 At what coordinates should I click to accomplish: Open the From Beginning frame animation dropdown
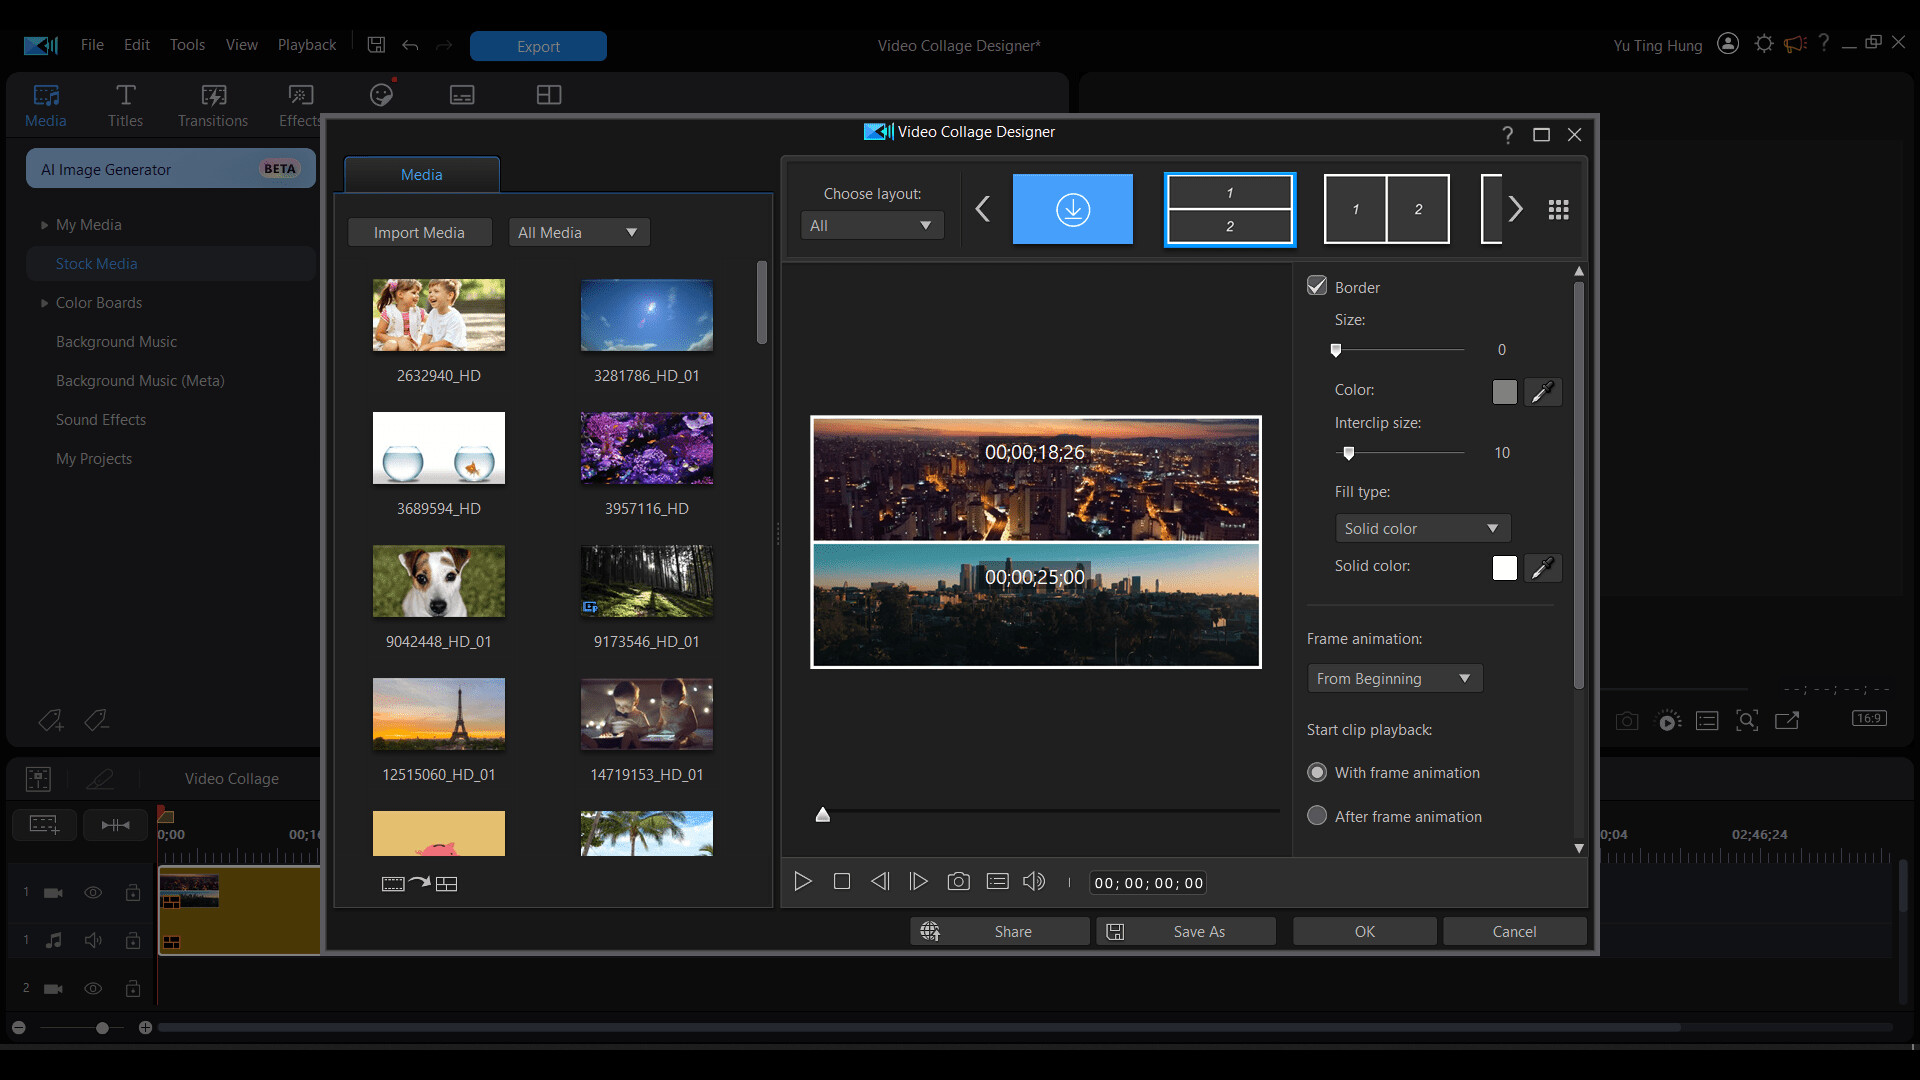coord(1394,677)
